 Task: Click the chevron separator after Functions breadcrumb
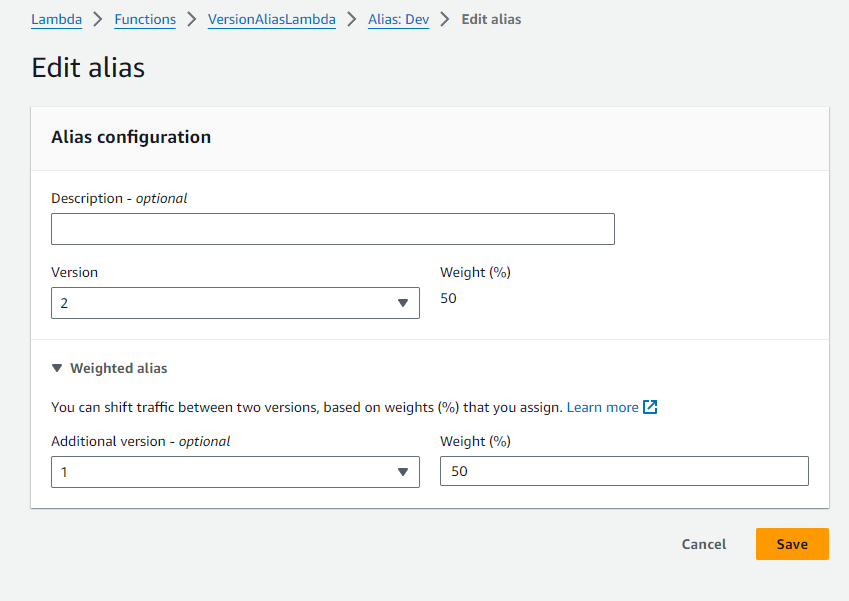pyautogui.click(x=191, y=19)
